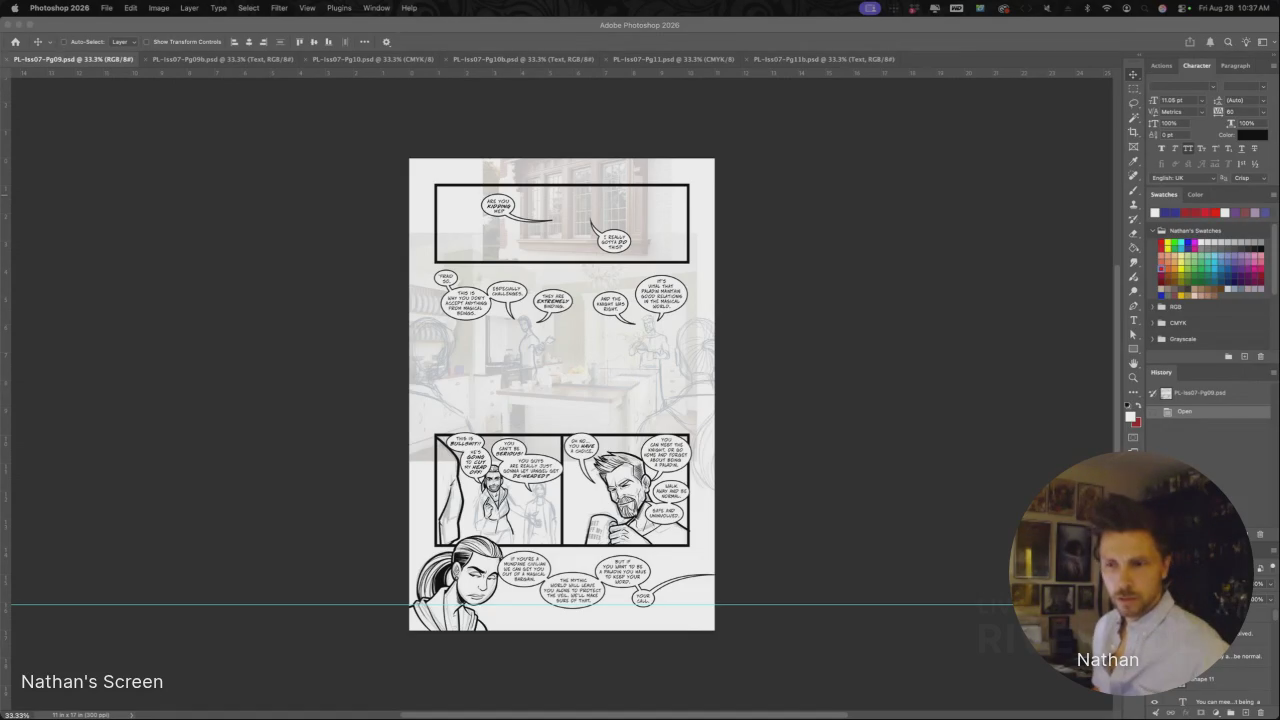Viewport: 1280px width, 720px height.
Task: Open the kerning Metrics dropdown
Action: point(1201,111)
